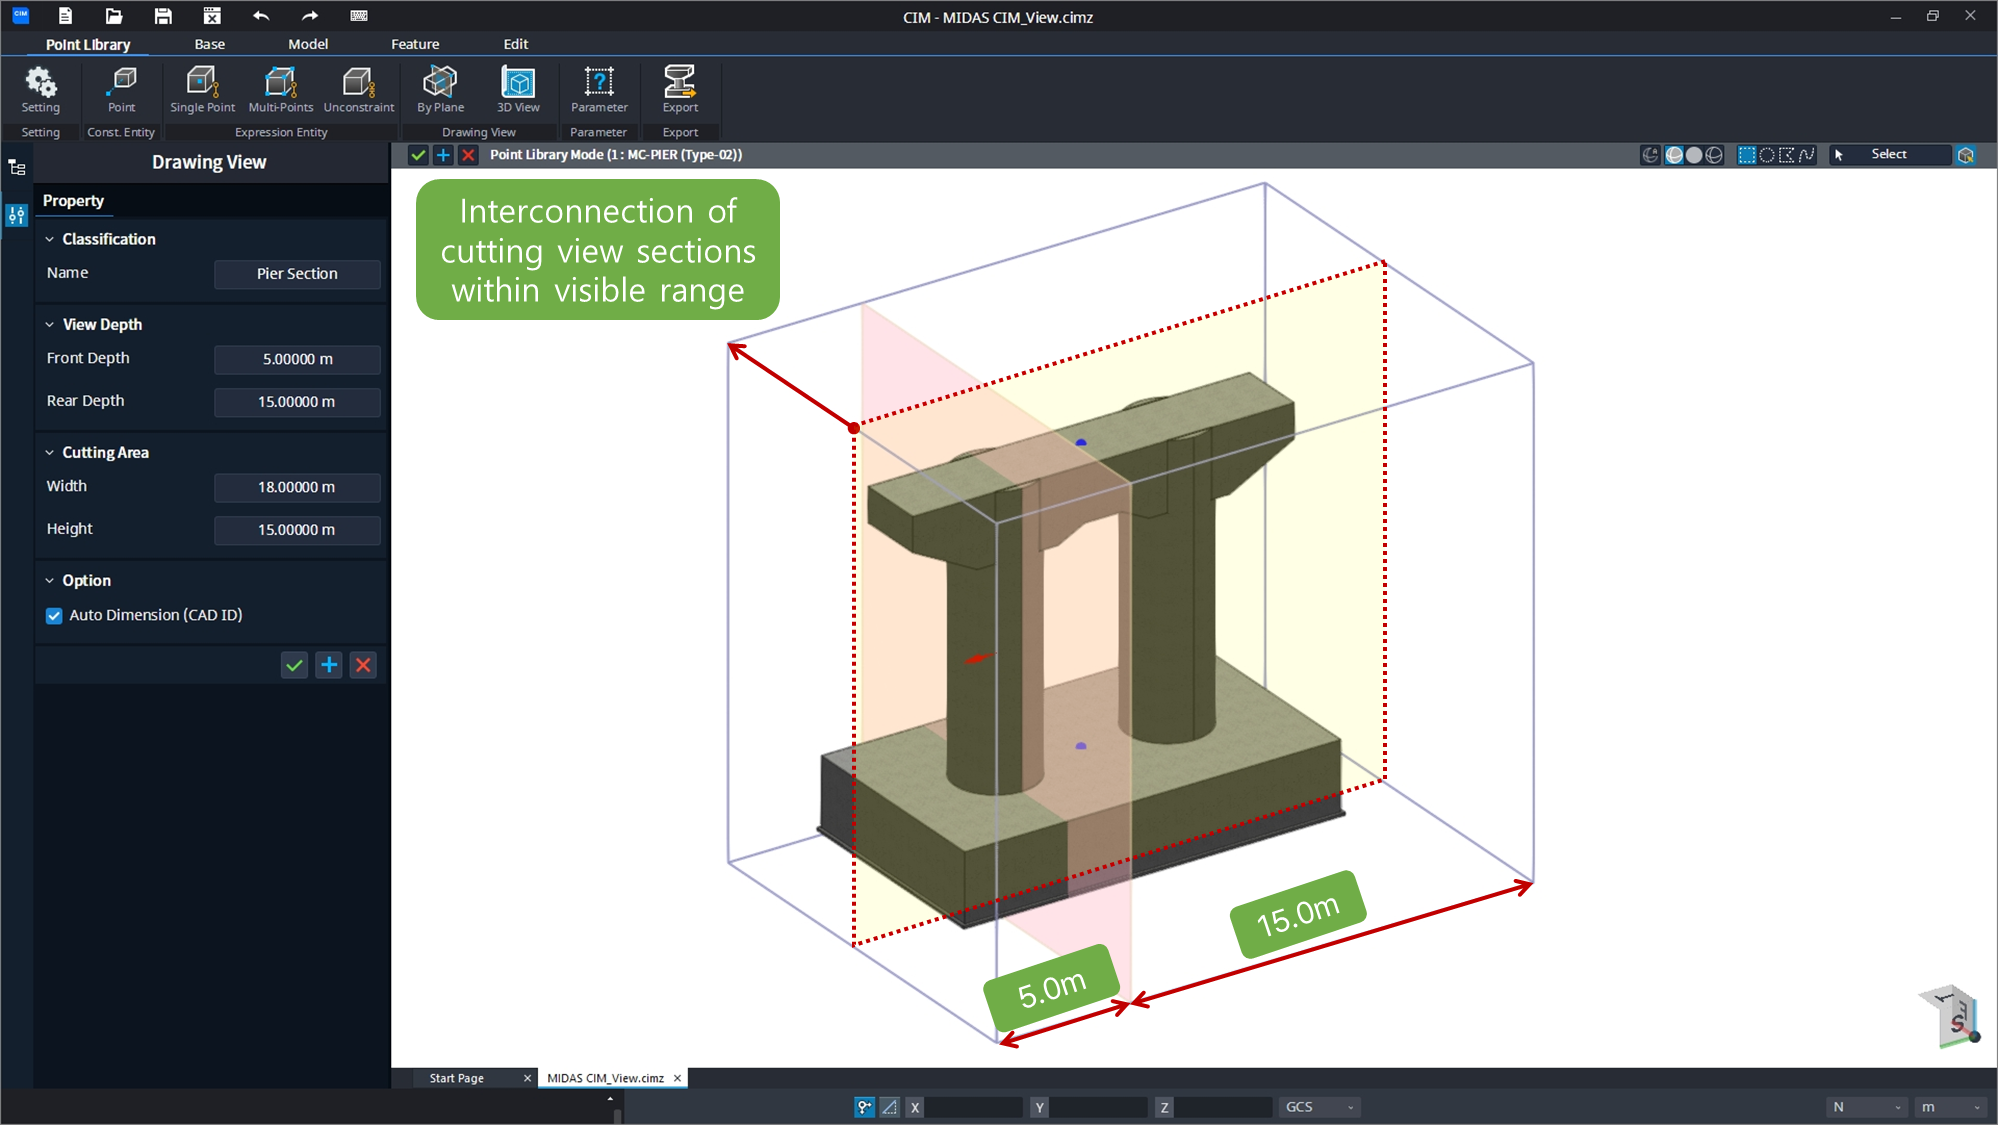Open the Select mode dropdown
Image resolution: width=1998 pixels, height=1125 pixels.
(x=1890, y=155)
